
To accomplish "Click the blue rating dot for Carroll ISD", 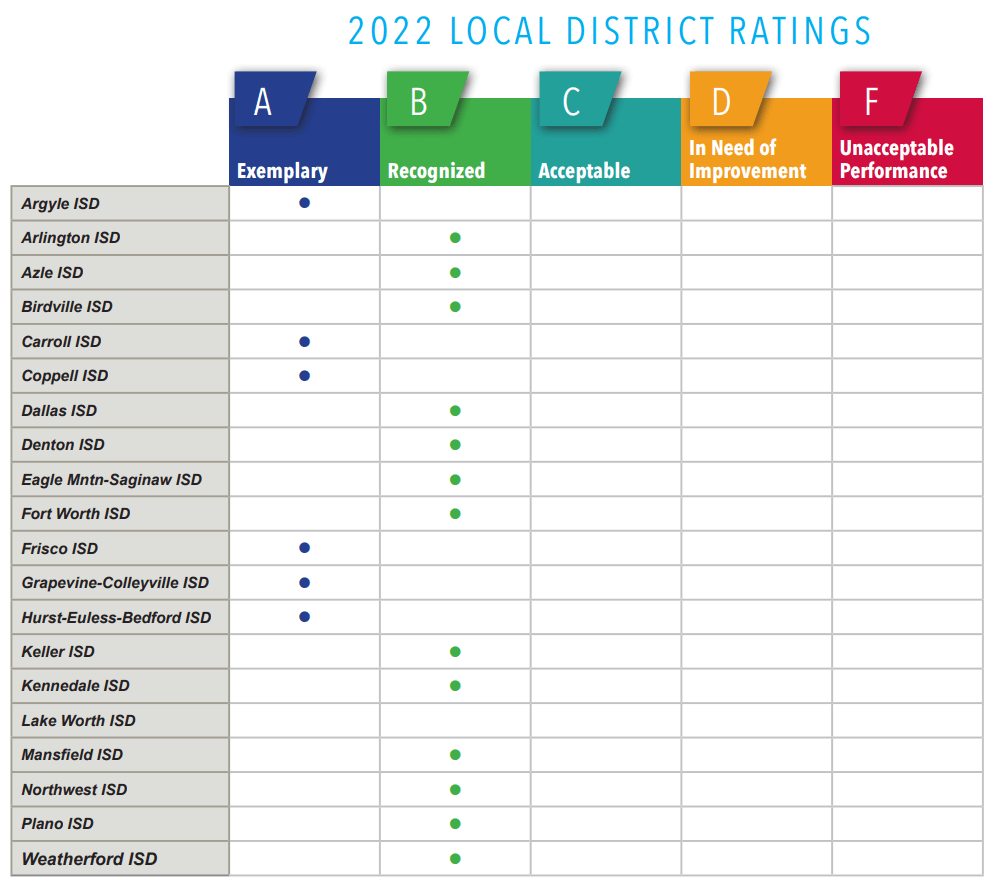I will pyautogui.click(x=304, y=342).
